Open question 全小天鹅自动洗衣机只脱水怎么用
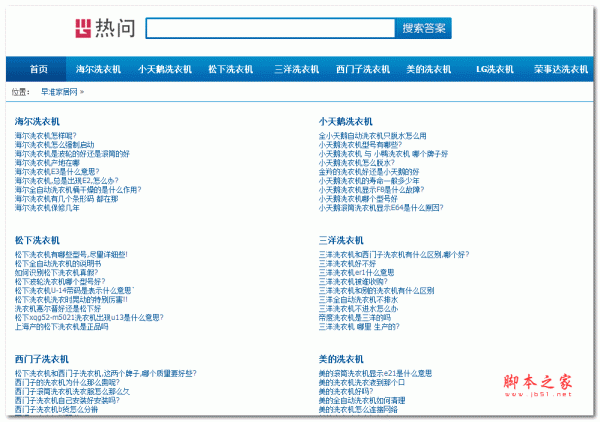The image size is (600, 422). pyautogui.click(x=372, y=135)
